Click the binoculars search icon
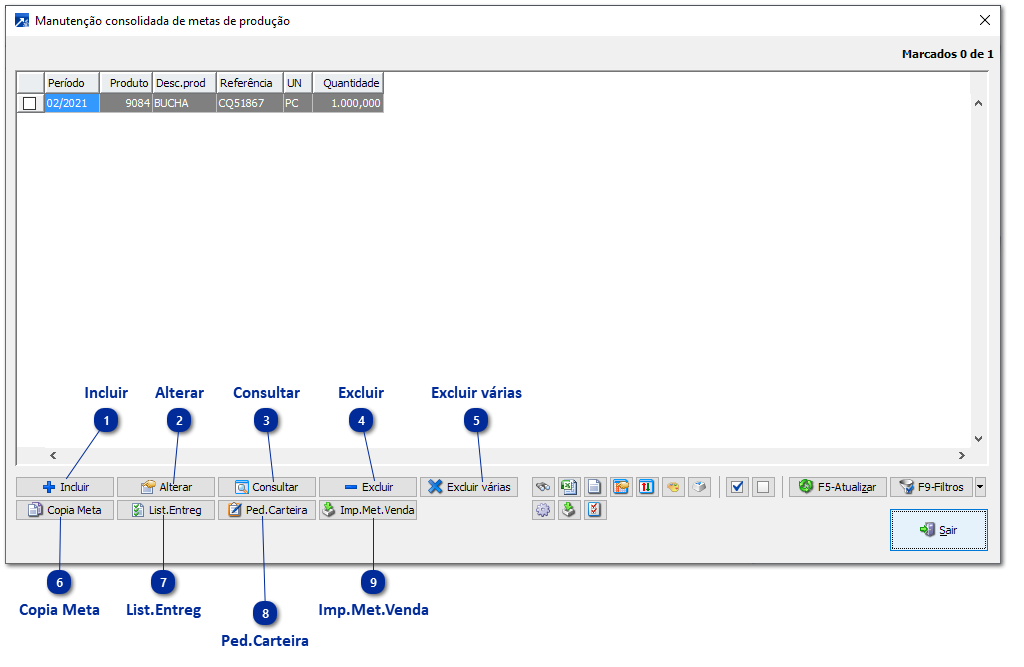The image size is (1024, 667). (543, 487)
